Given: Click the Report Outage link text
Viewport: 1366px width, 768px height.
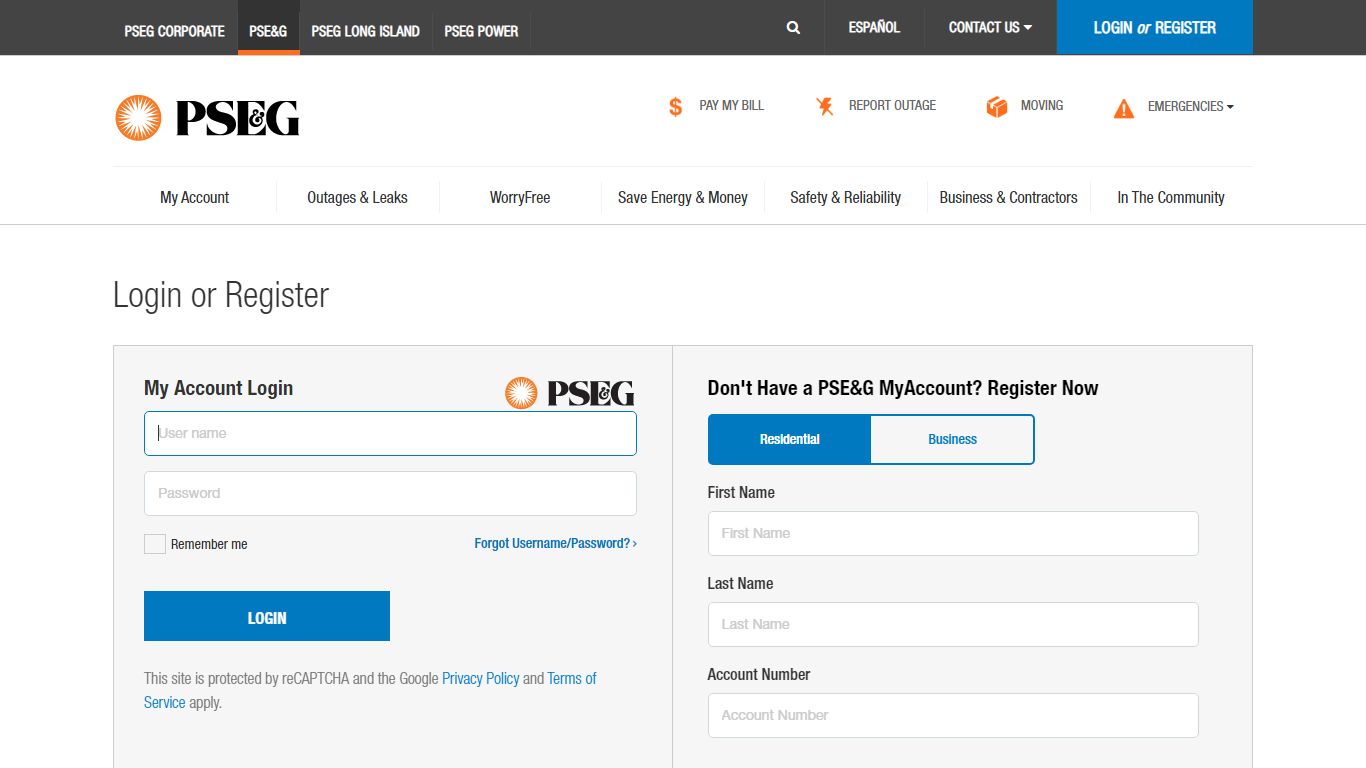Looking at the screenshot, I should [x=892, y=105].
